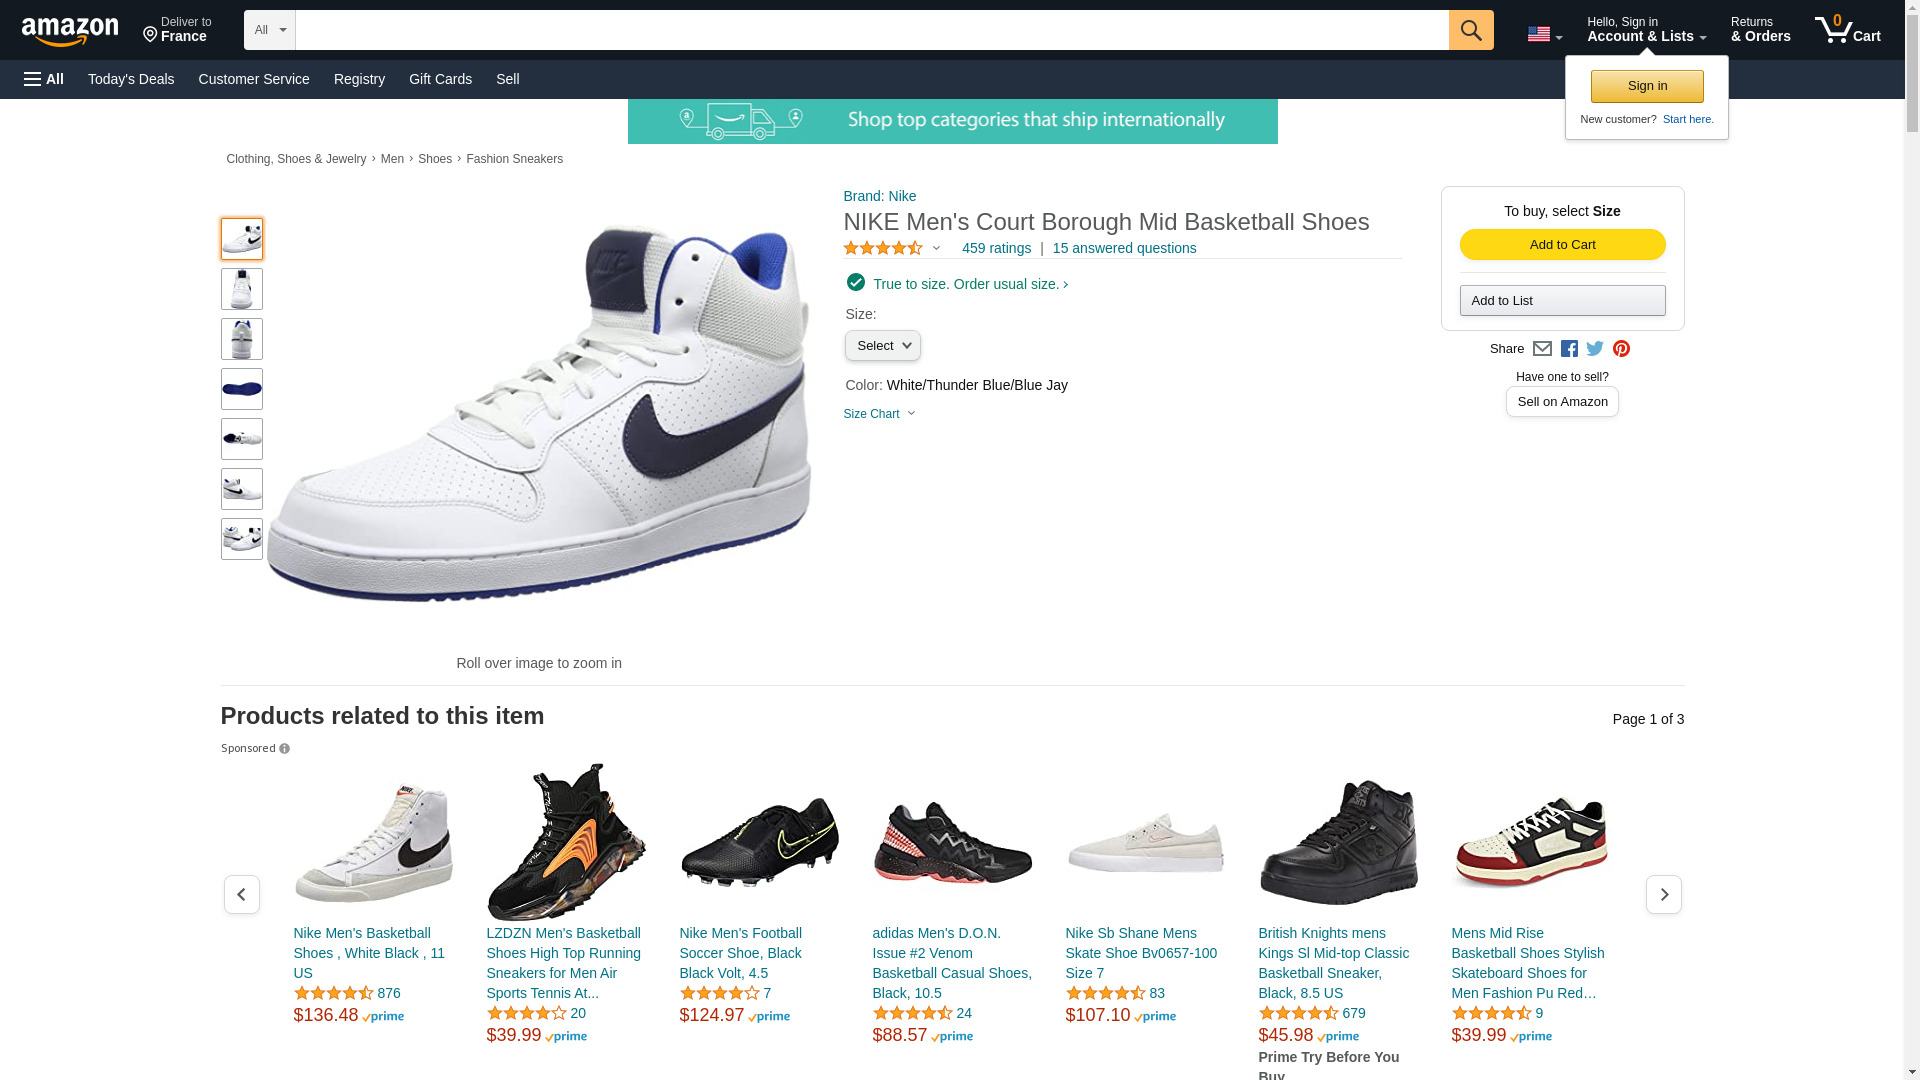Share on Pinterest icon

click(x=1621, y=349)
